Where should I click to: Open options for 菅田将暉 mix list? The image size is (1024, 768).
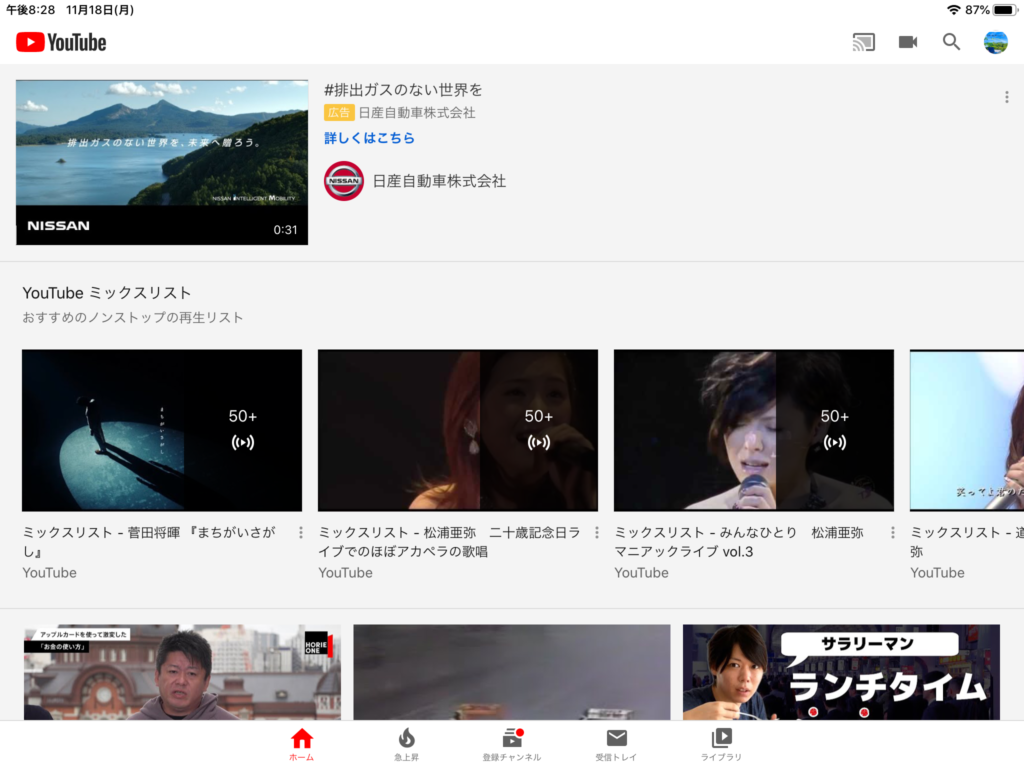point(300,533)
